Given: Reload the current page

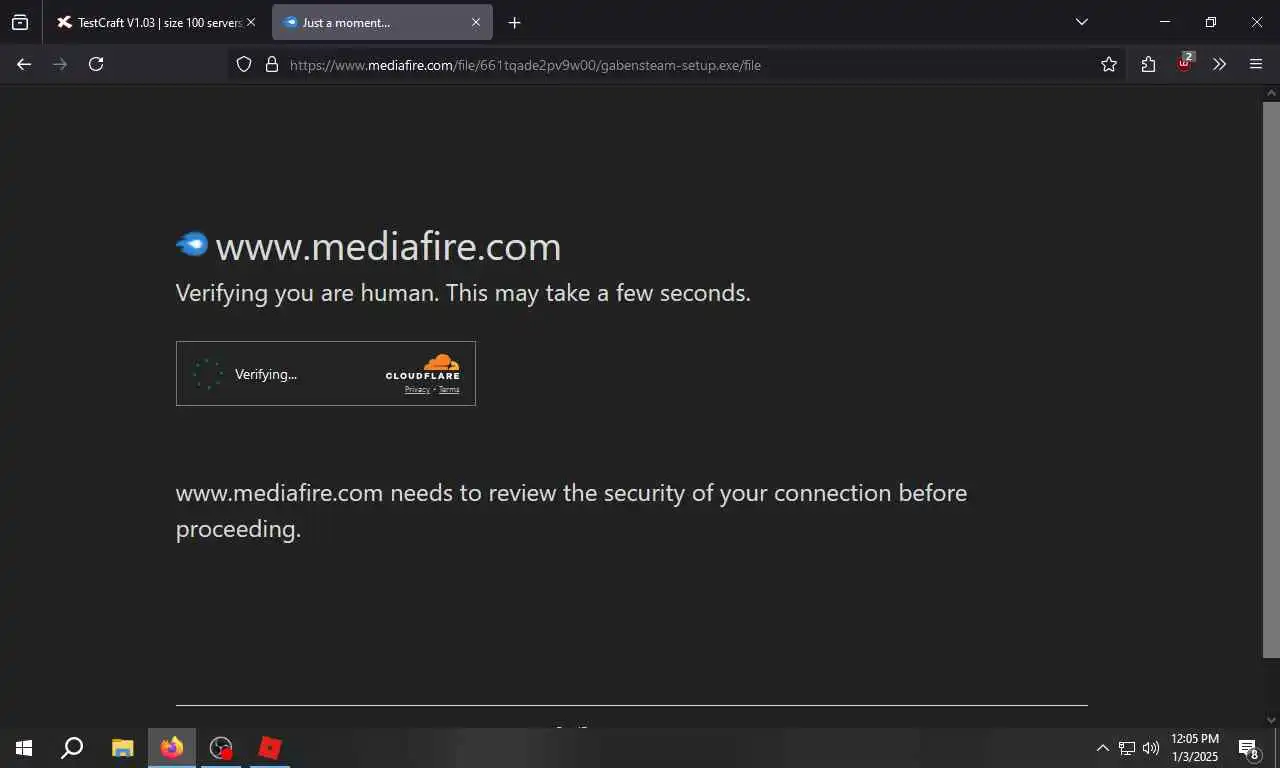Looking at the screenshot, I should [96, 64].
